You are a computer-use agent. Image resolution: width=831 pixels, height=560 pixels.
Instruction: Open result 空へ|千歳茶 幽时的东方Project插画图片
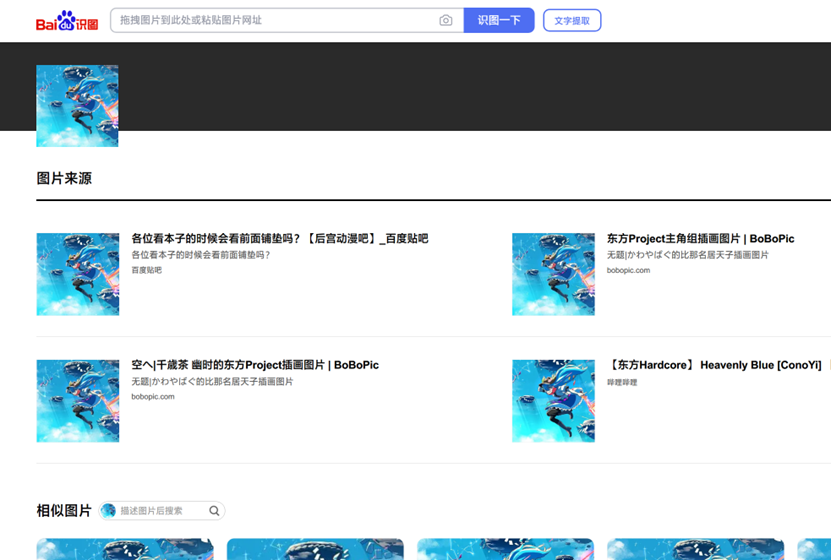[x=255, y=365]
